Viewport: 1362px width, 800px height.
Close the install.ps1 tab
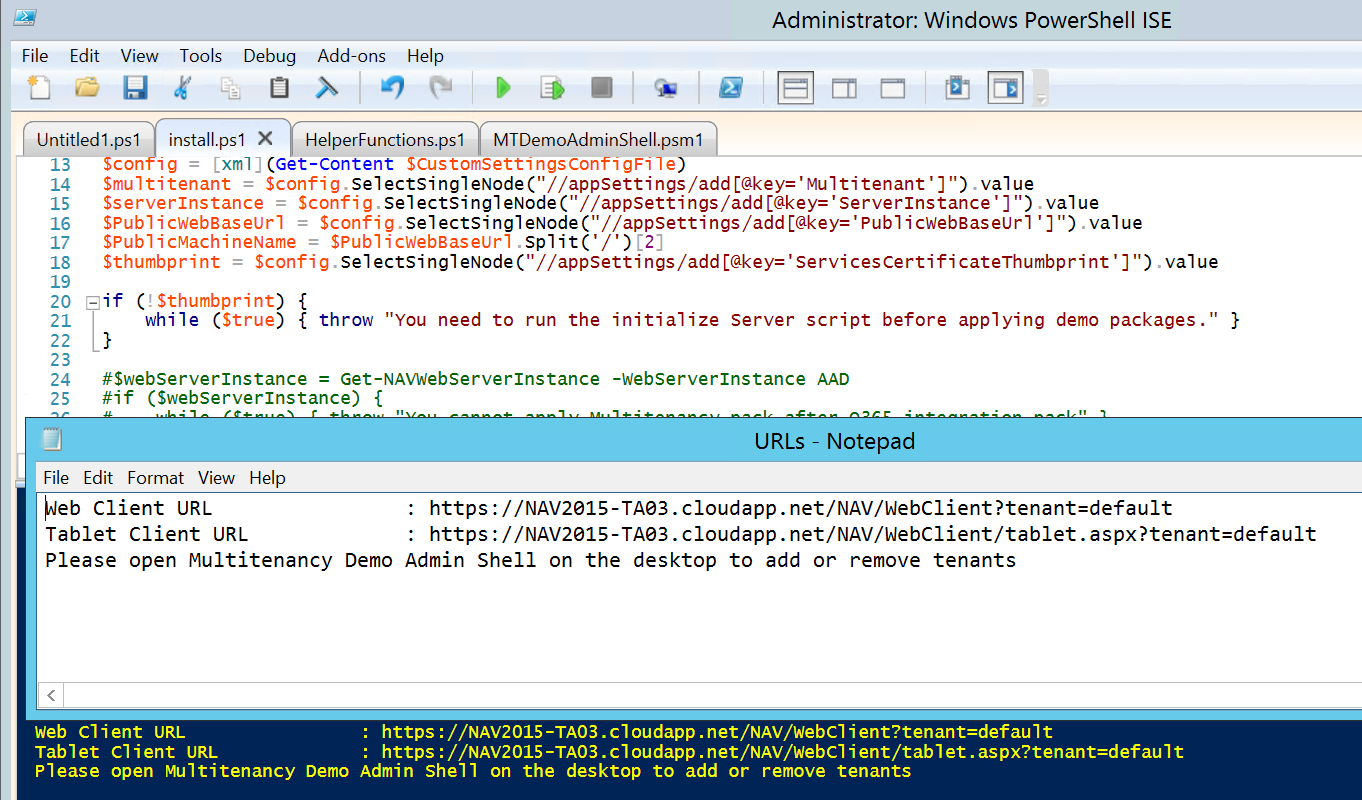(266, 138)
